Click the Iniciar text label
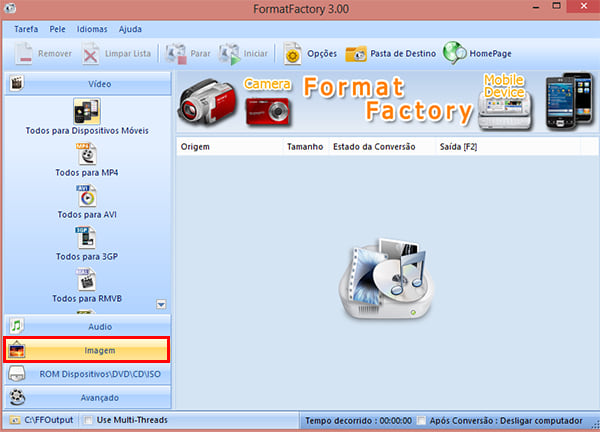 pos(256,54)
